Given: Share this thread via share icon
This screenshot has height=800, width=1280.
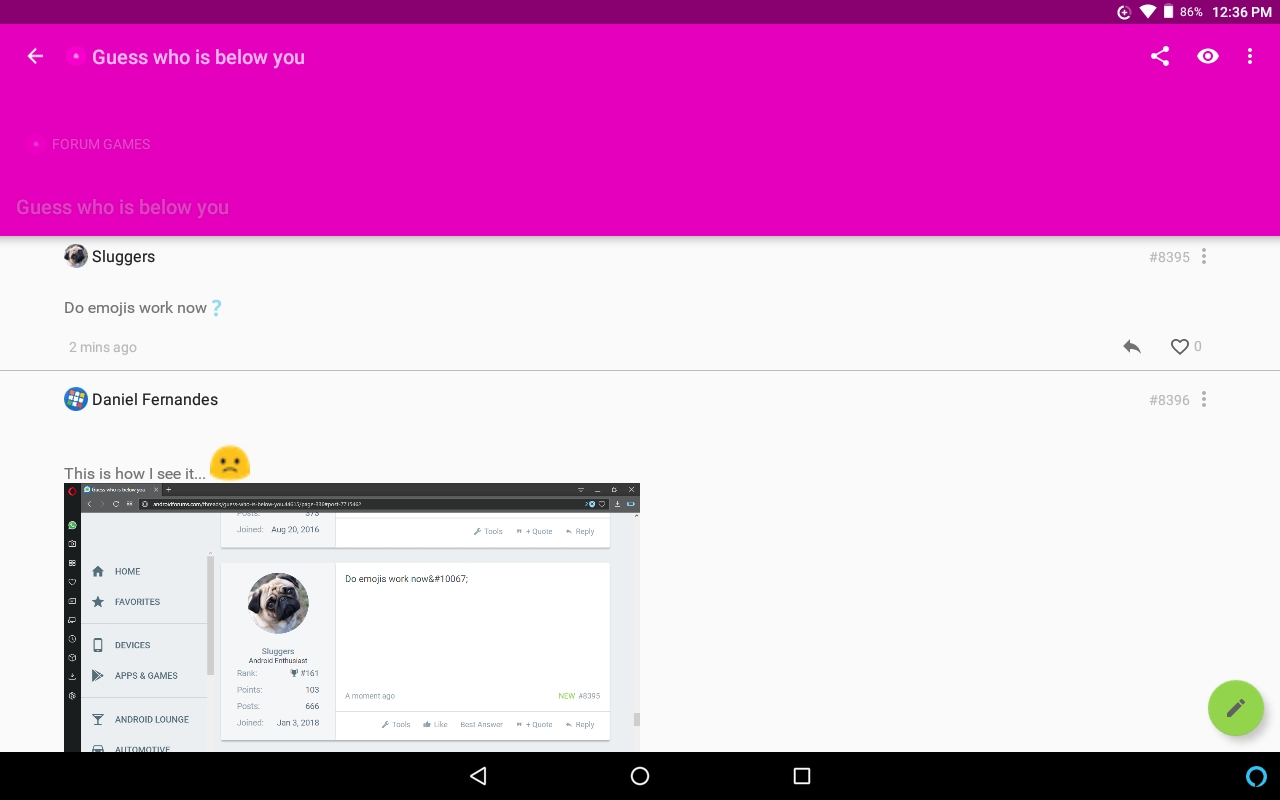Looking at the screenshot, I should click(1160, 57).
